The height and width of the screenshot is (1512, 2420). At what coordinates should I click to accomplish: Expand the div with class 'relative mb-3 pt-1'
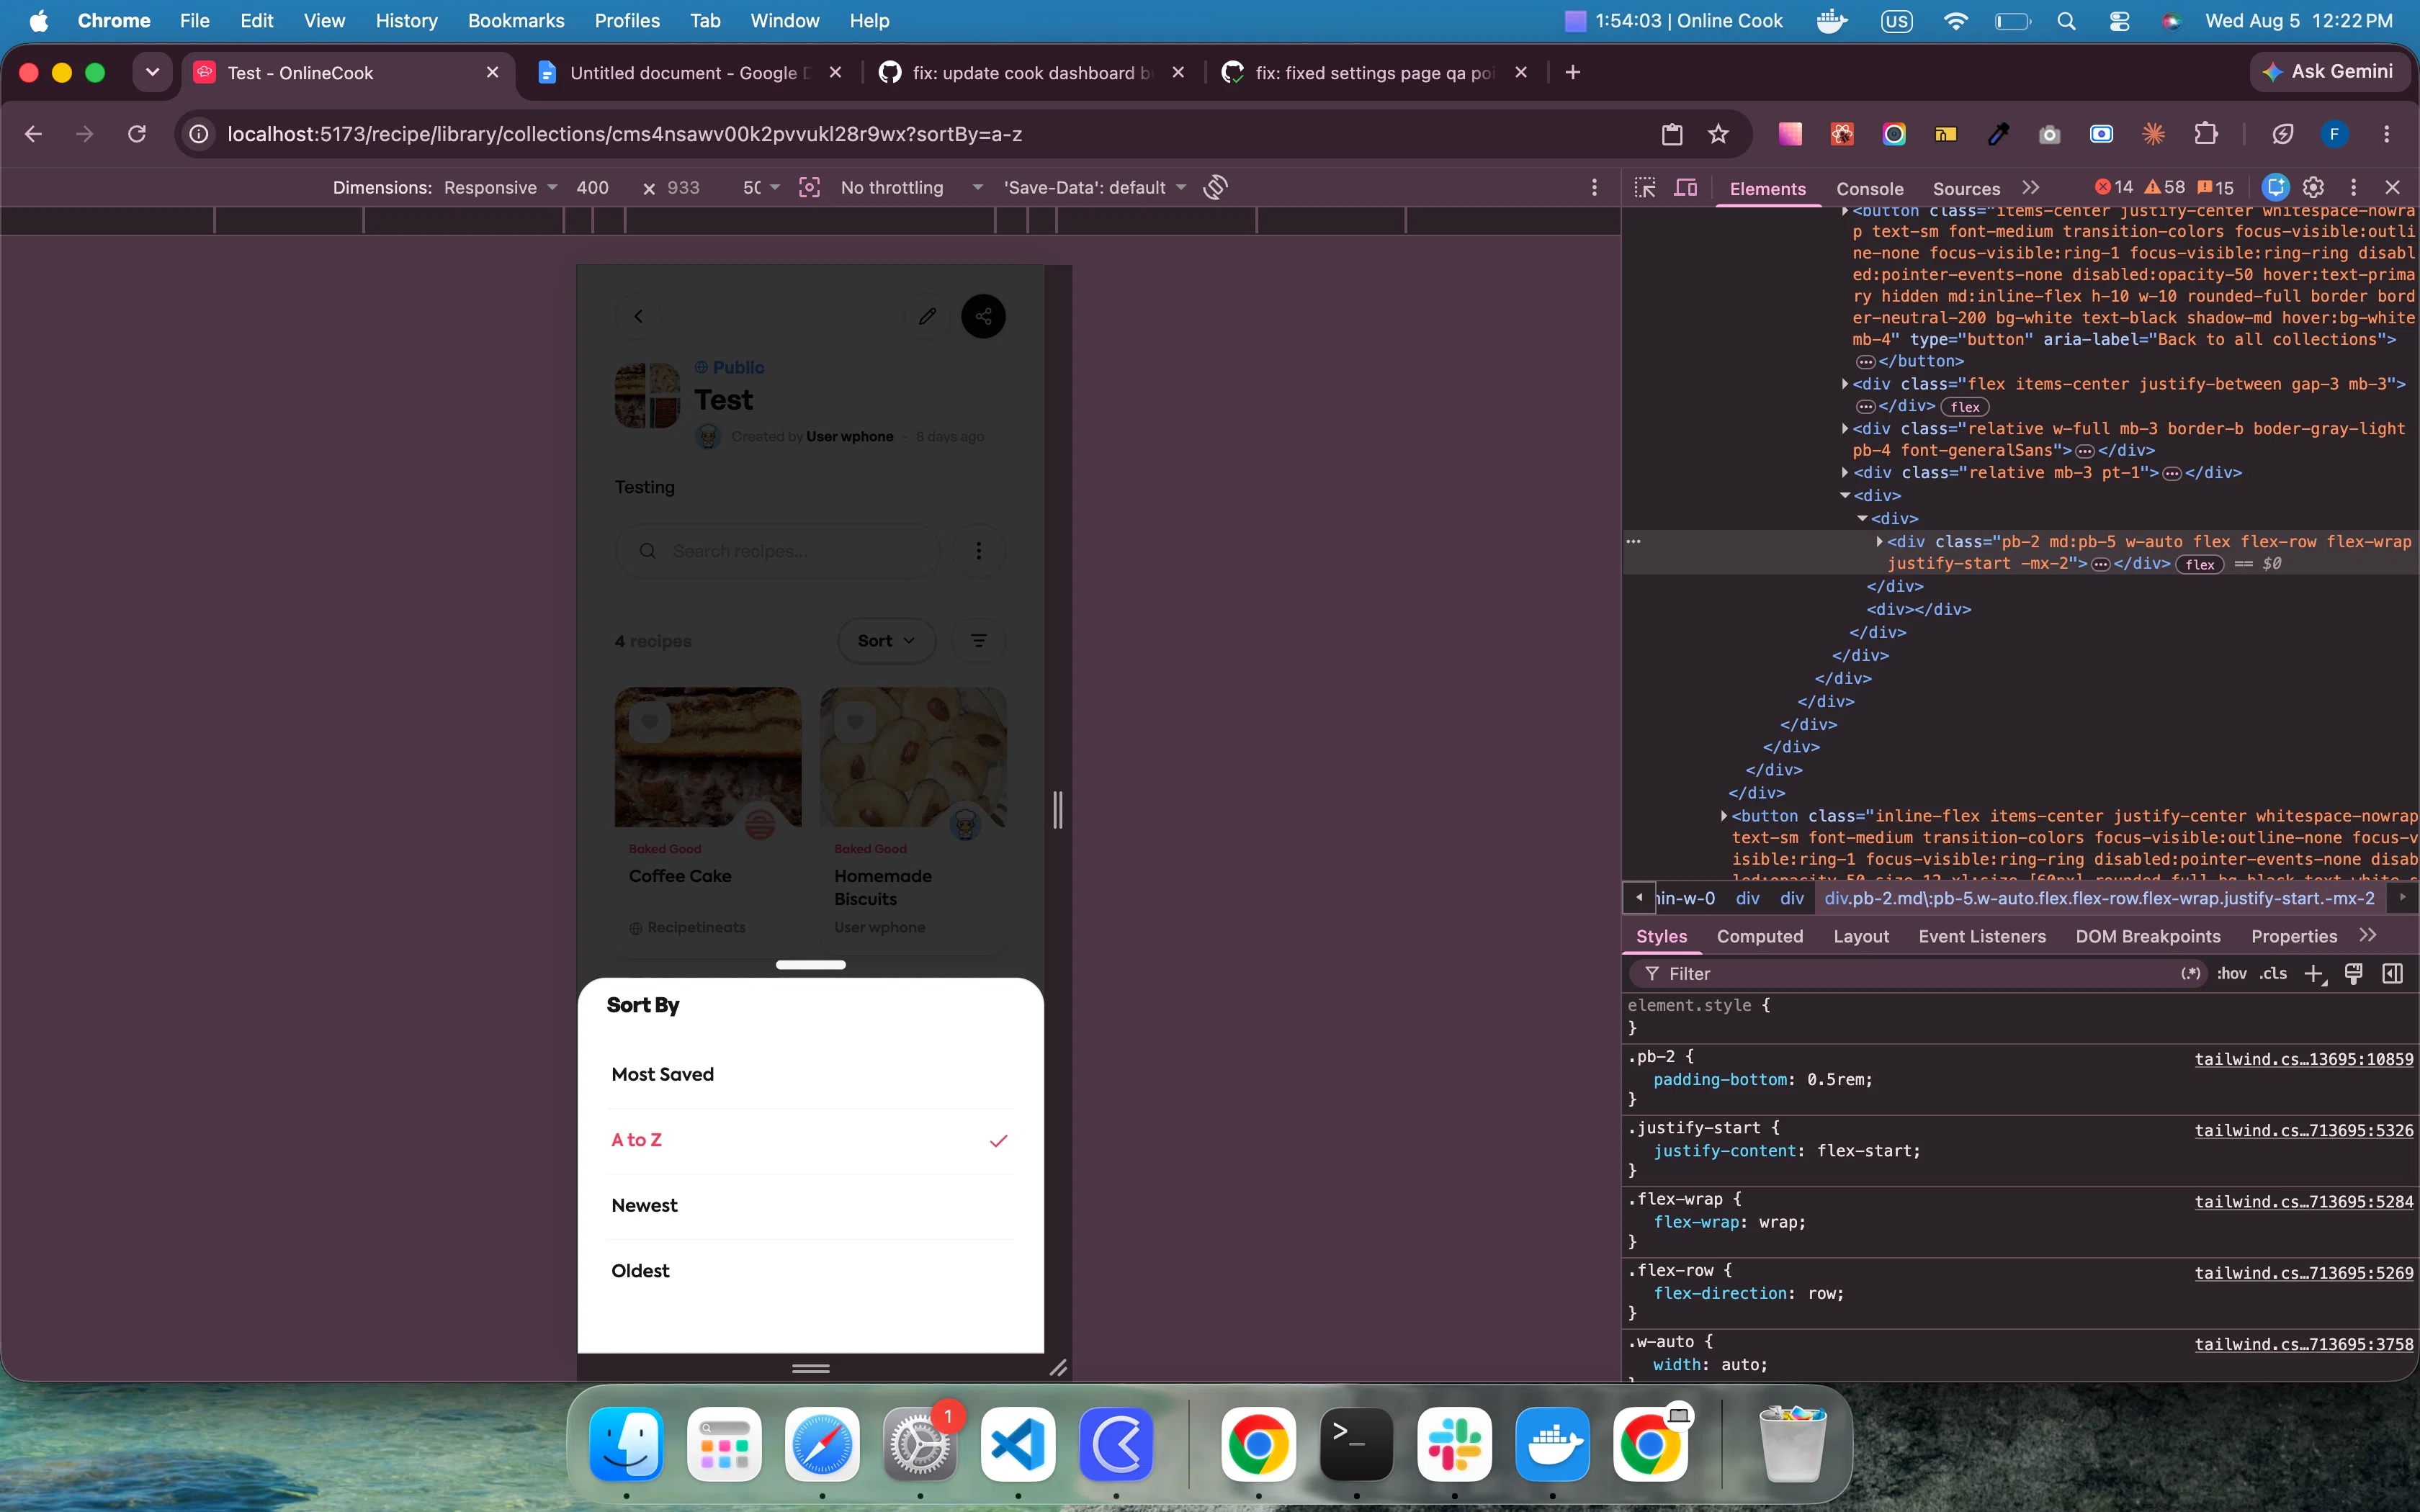(1845, 473)
